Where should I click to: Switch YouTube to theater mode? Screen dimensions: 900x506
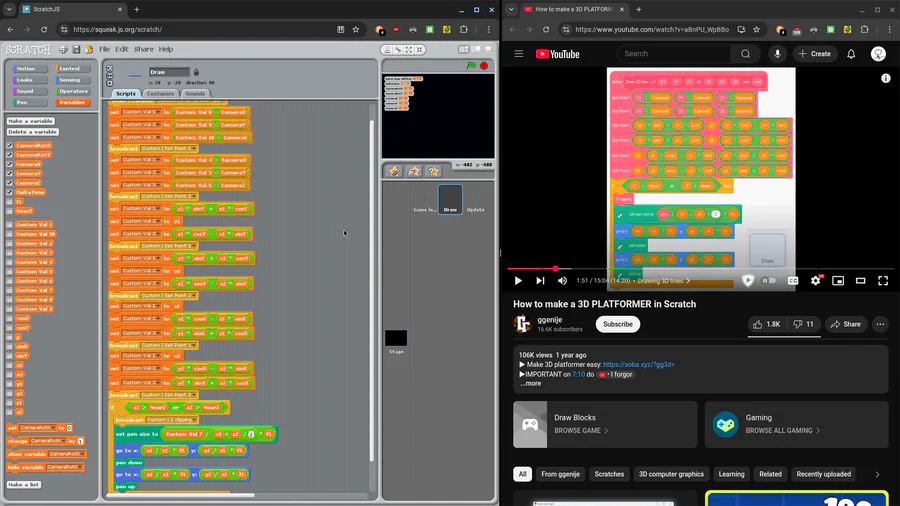(x=860, y=281)
